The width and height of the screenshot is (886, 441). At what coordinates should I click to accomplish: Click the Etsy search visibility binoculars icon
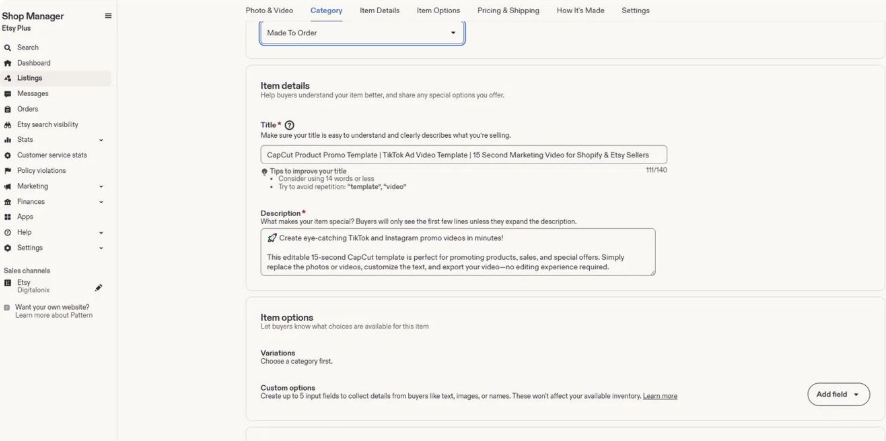7,125
